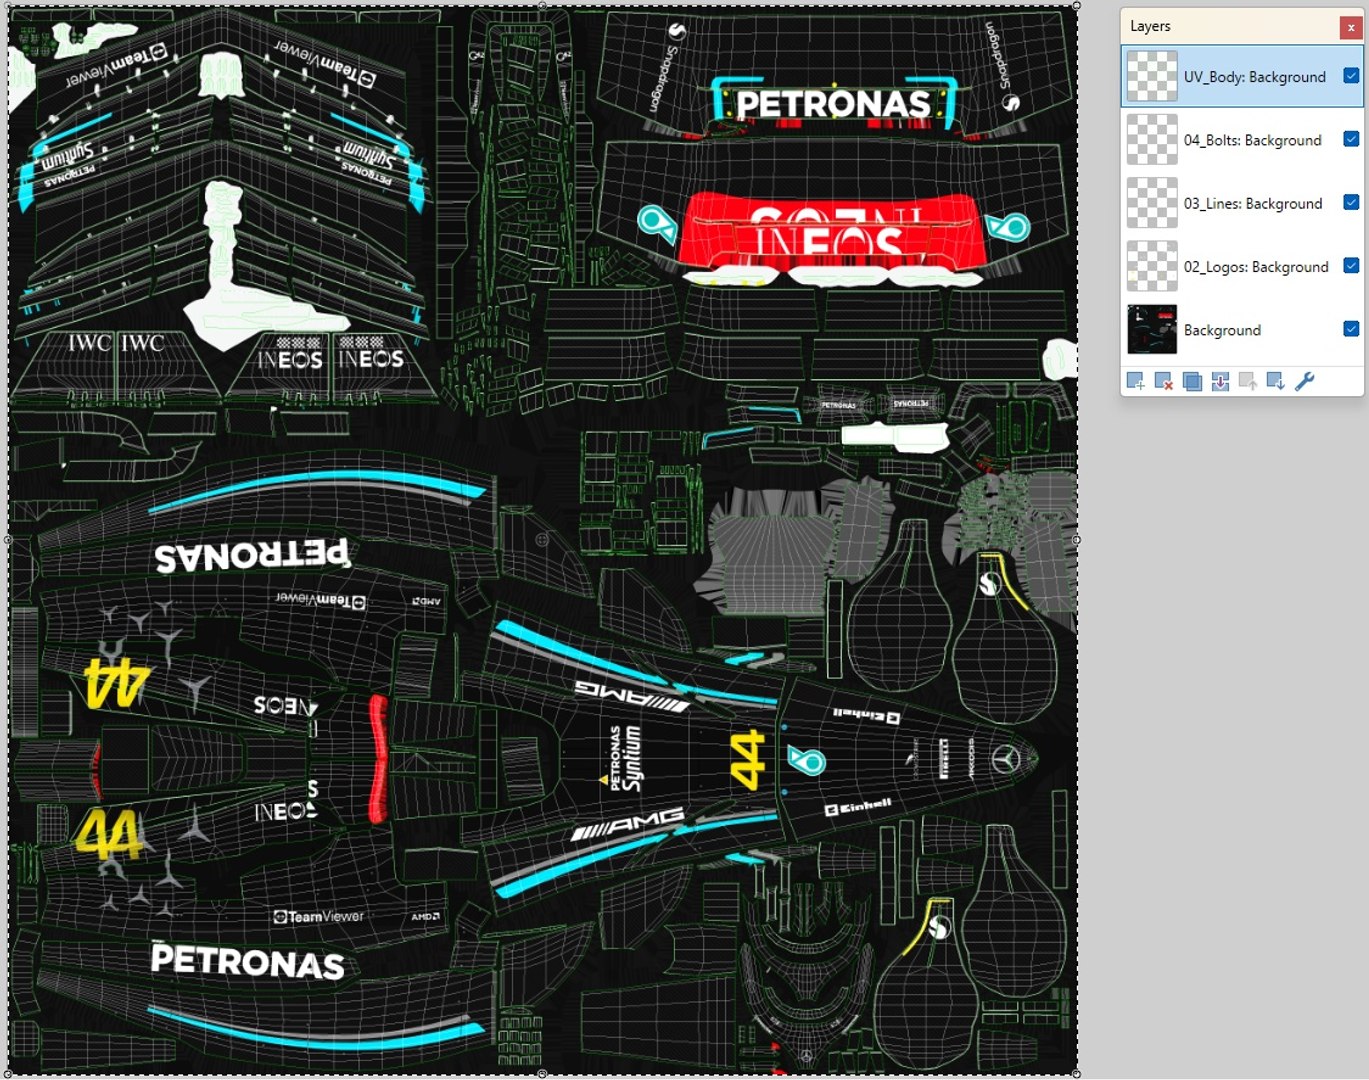Click the Mercedes star logo on the nose
Screen dimensions: 1369x1080
click(1006, 760)
